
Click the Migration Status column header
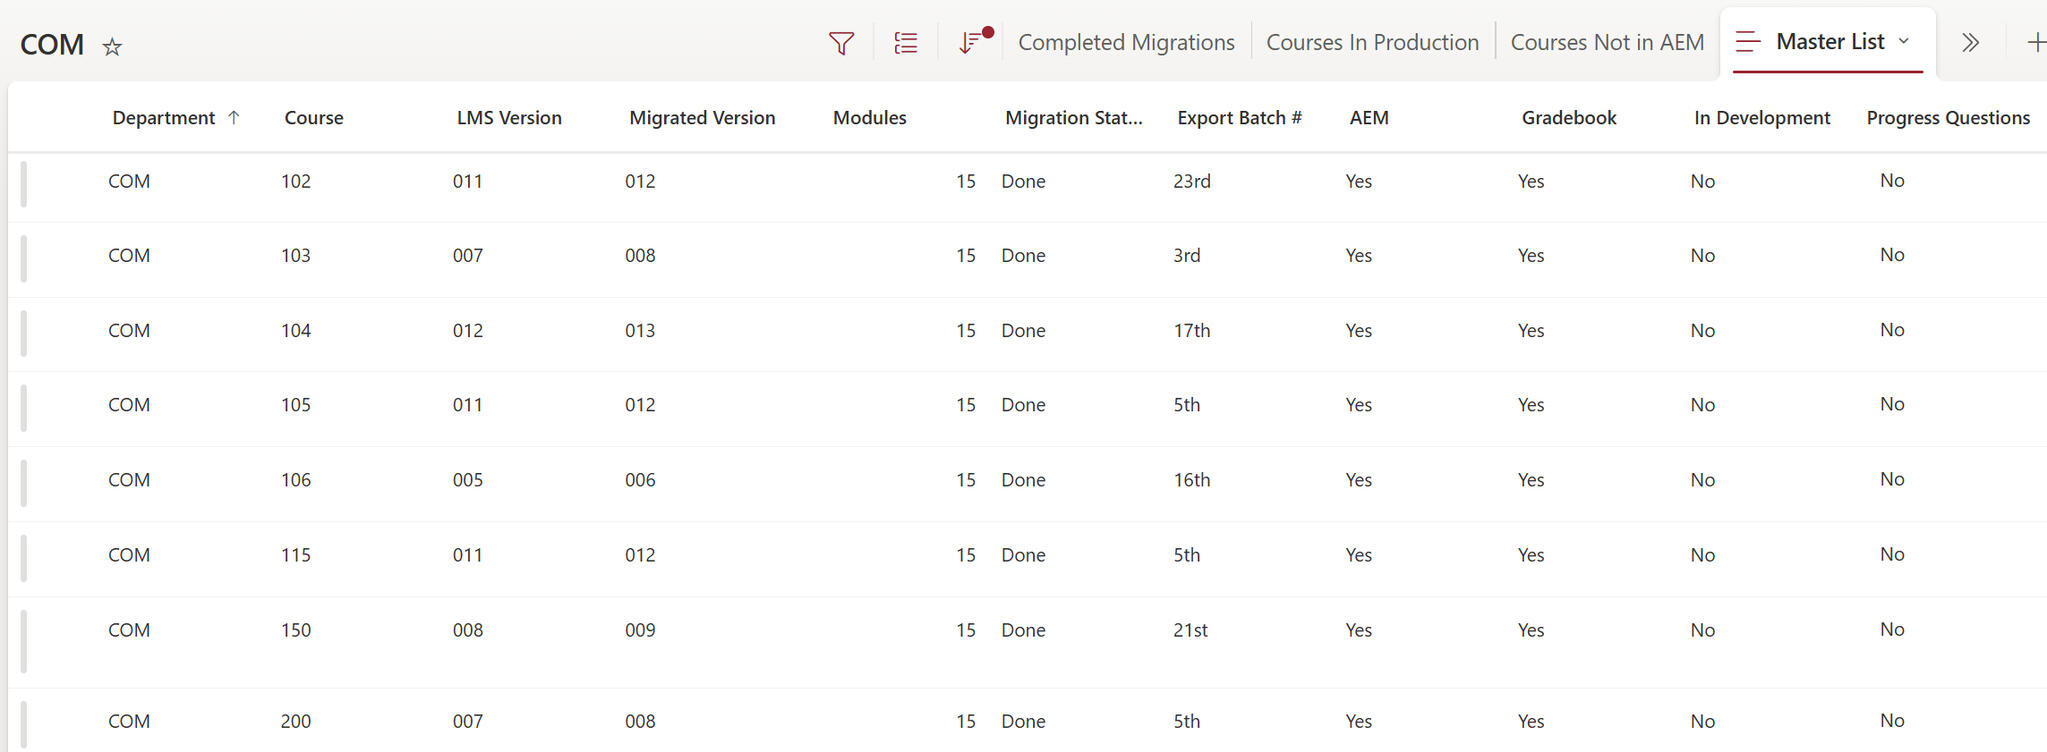coord(1073,118)
